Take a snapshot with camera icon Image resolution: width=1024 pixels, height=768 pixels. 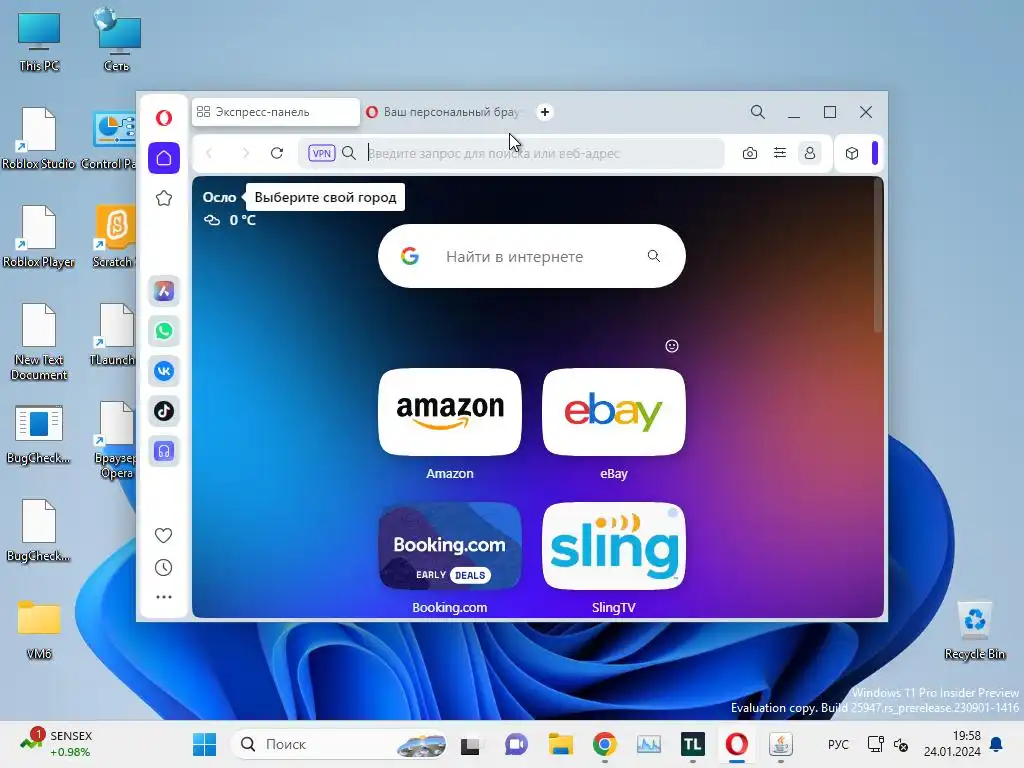[x=750, y=153]
